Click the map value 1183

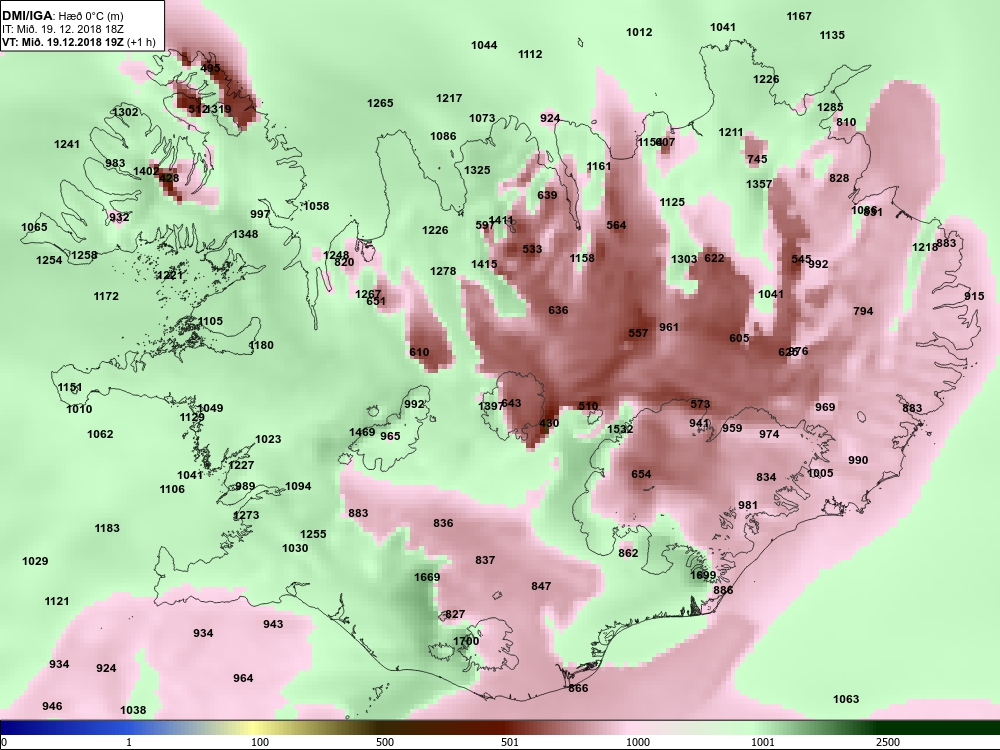107,528
